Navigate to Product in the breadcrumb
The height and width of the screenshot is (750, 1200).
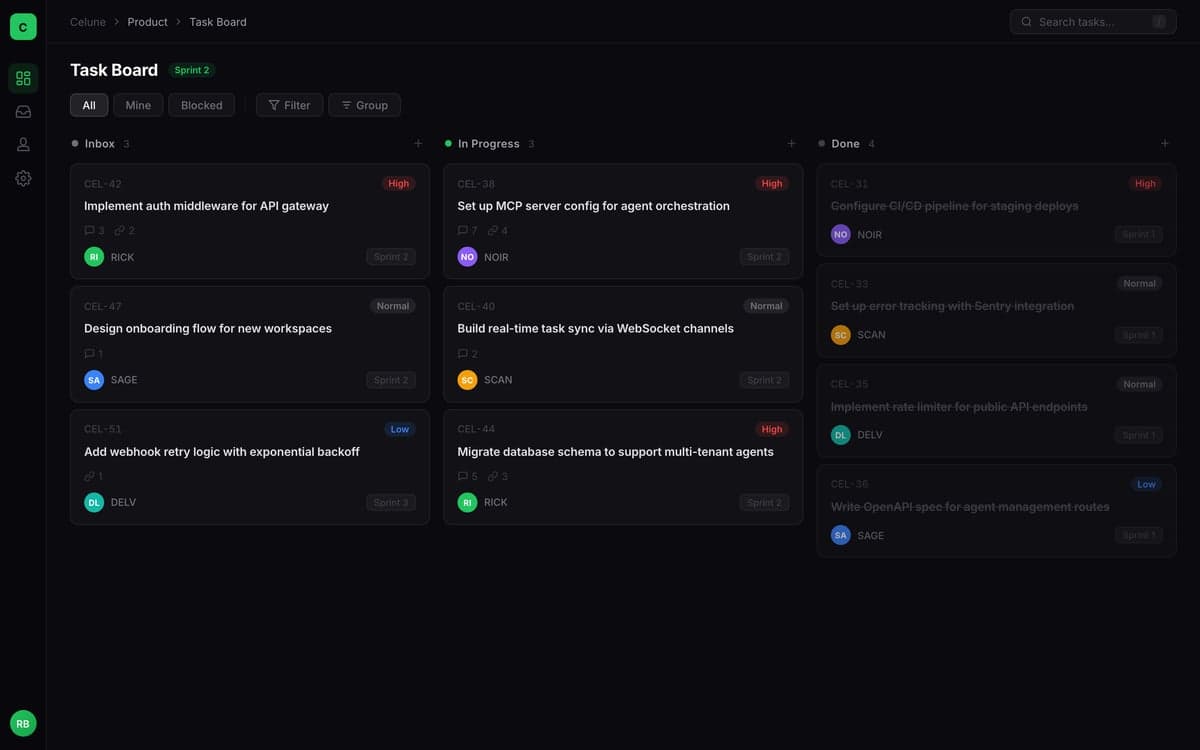pyautogui.click(x=146, y=20)
